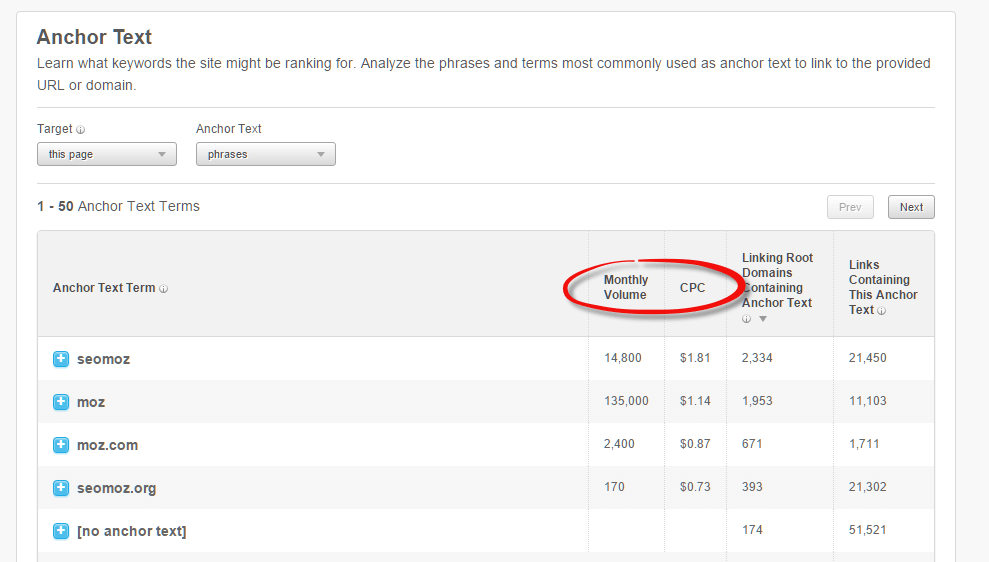Click linking root domains value 393
The image size is (989, 562).
click(752, 486)
